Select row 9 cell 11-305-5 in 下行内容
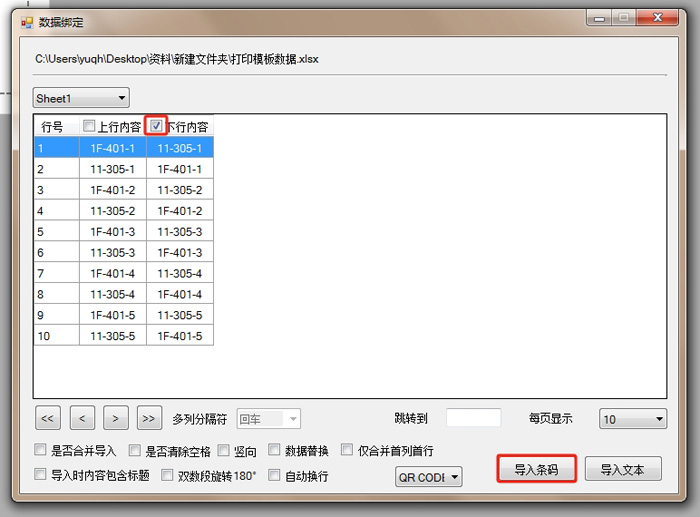 click(x=180, y=315)
